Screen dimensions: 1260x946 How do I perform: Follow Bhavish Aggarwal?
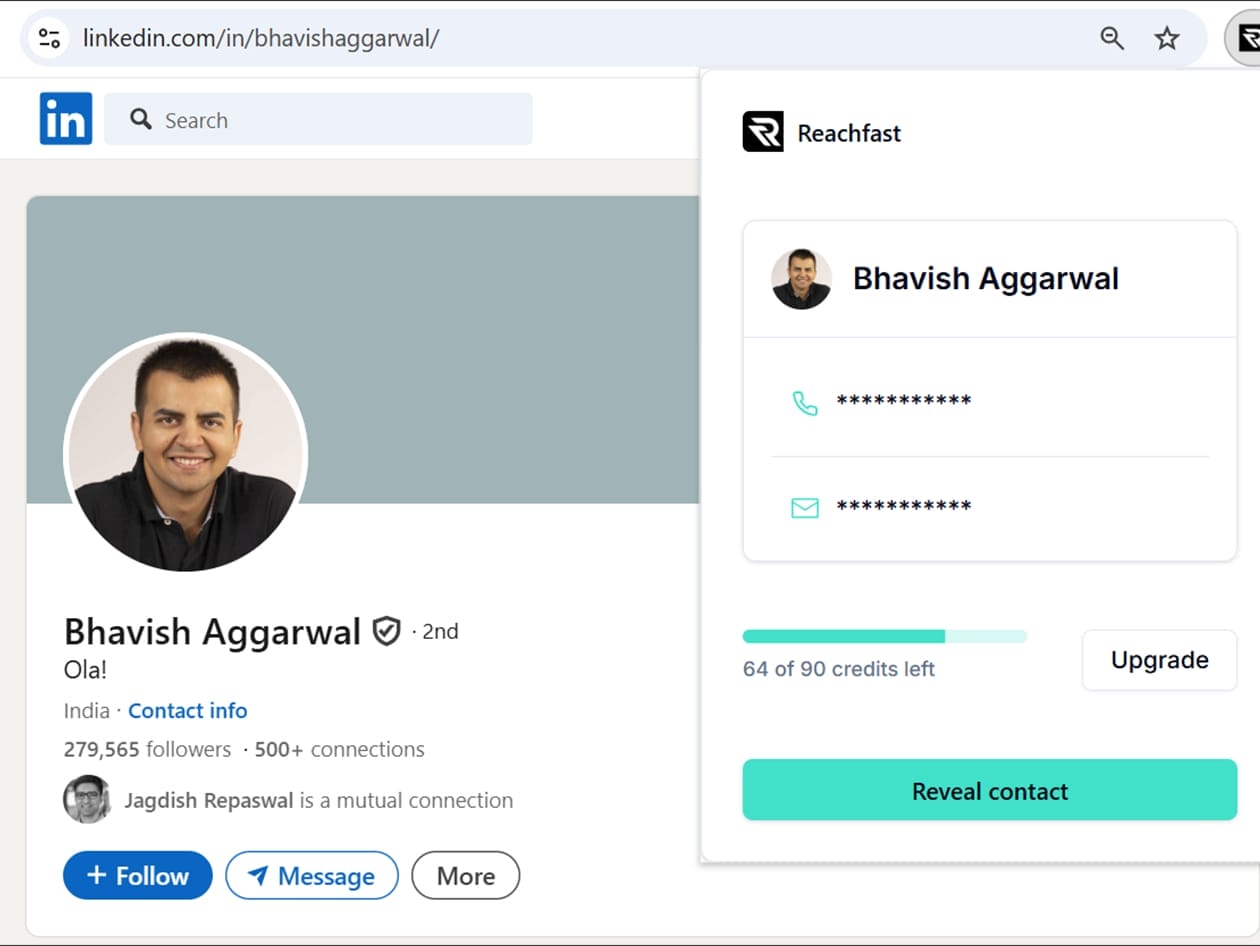pos(138,876)
